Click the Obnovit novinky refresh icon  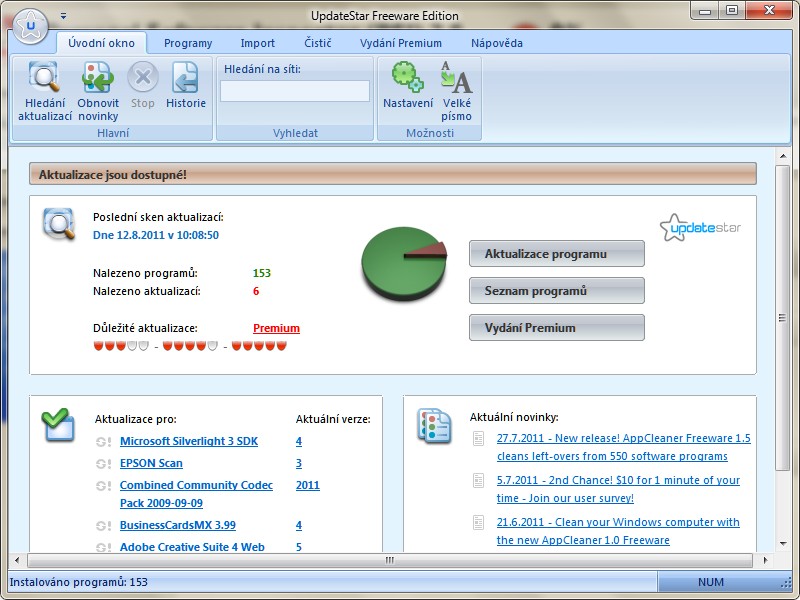[x=97, y=77]
